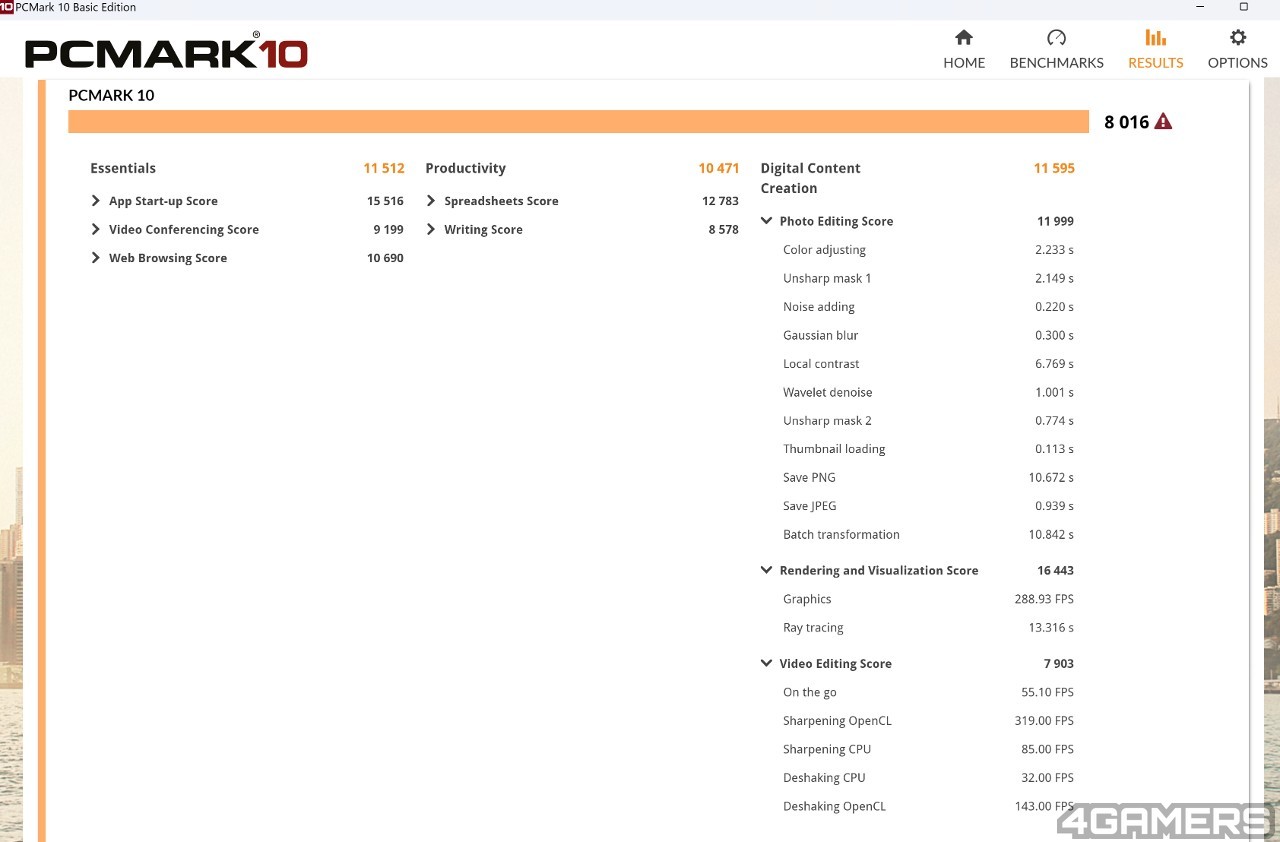Image resolution: width=1280 pixels, height=842 pixels.
Task: Click the Unsharp mask 1 row
Action: point(928,278)
